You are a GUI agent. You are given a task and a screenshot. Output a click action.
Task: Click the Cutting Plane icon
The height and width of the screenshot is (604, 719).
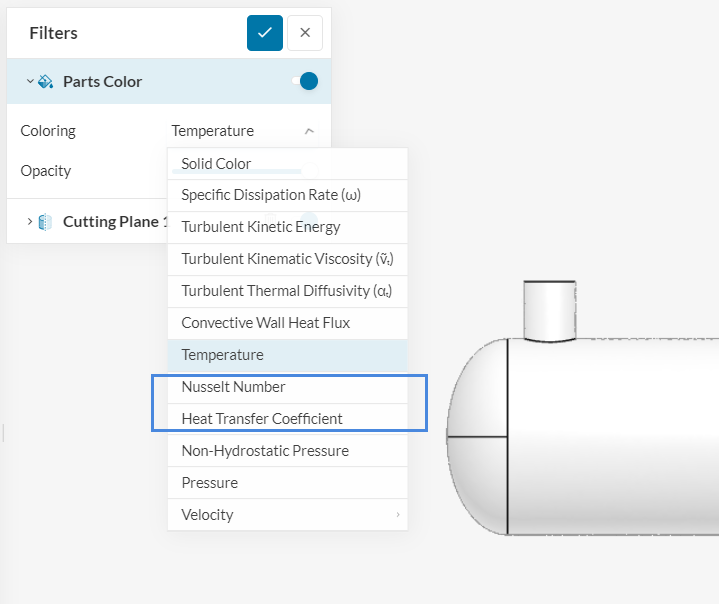coord(46,222)
